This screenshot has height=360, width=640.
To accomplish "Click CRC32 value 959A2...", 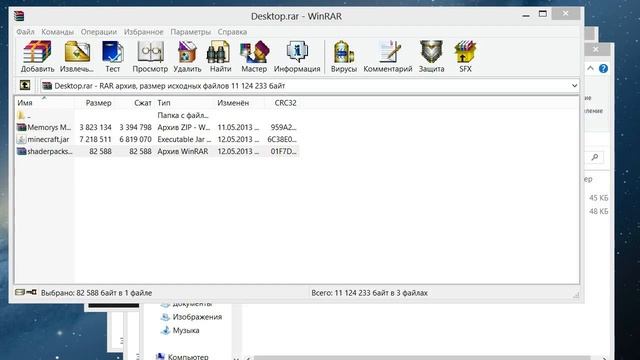I will pyautogui.click(x=283, y=127).
